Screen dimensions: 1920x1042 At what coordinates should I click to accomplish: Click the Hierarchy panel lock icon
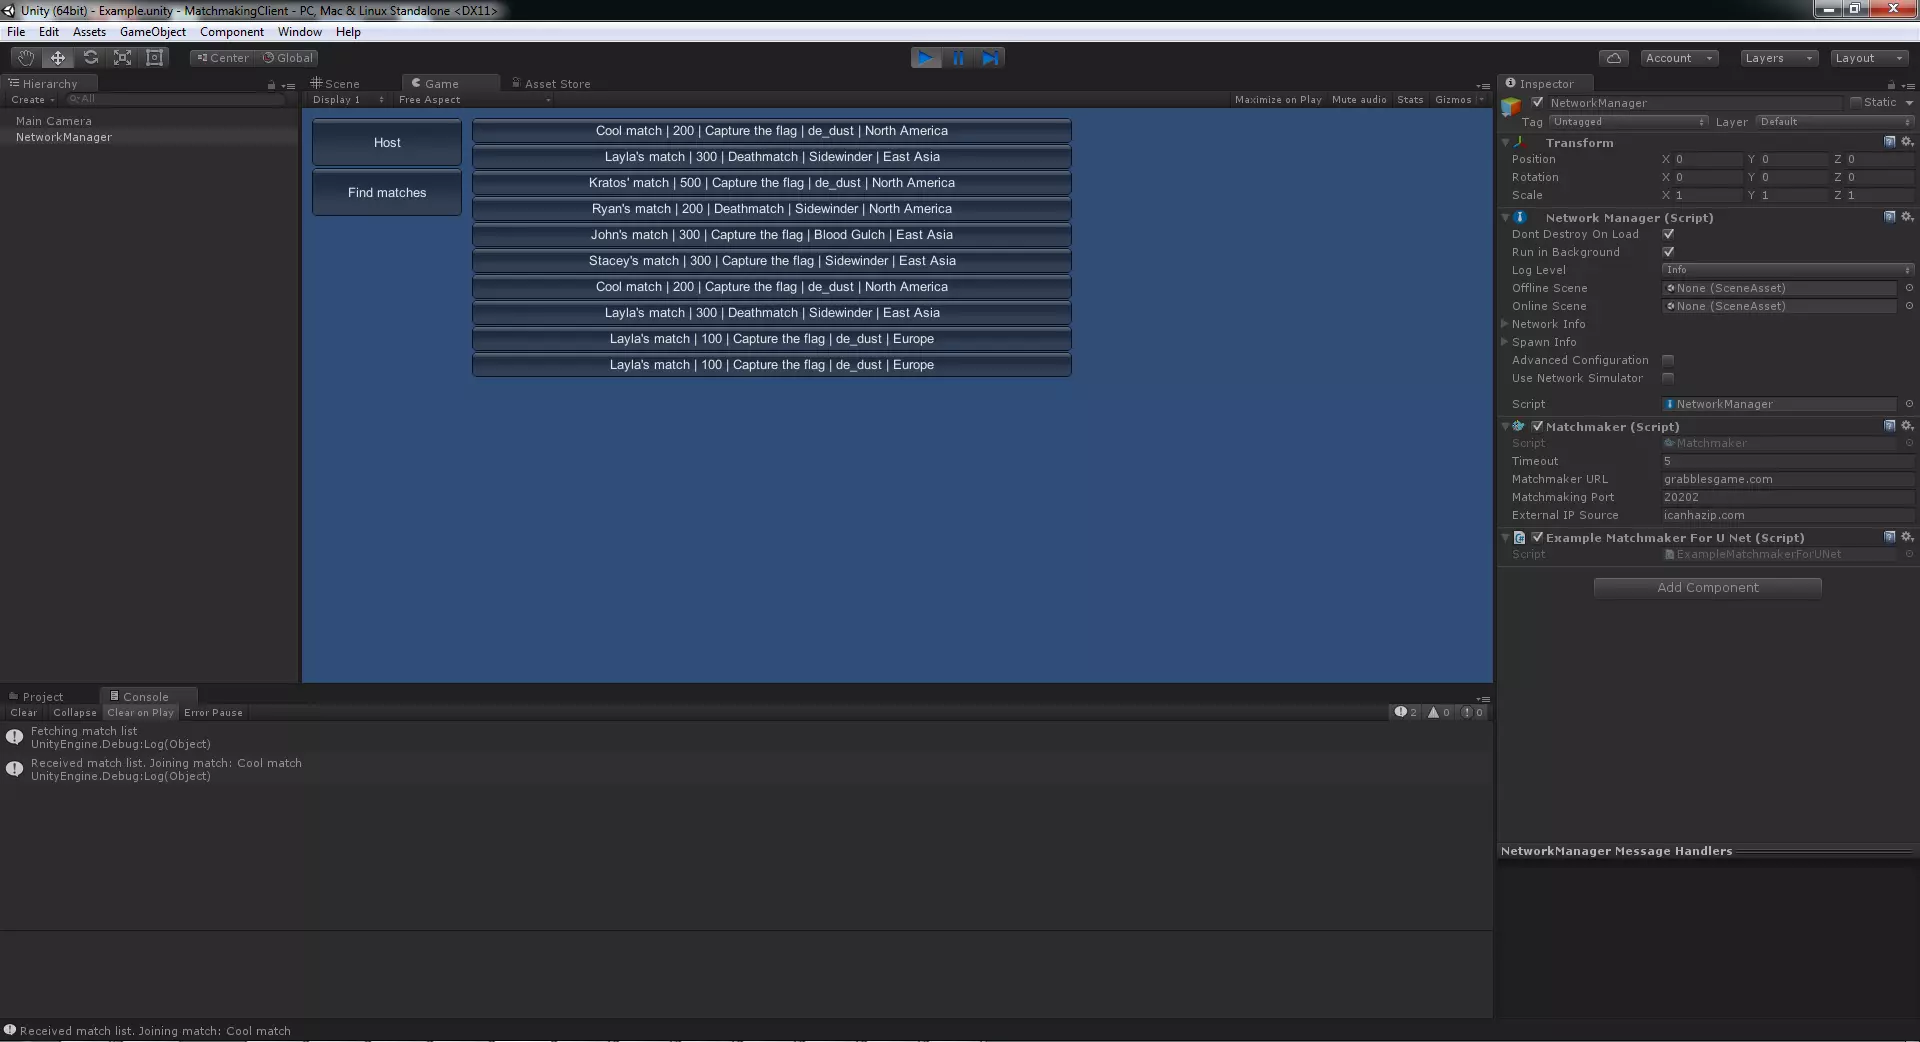pyautogui.click(x=271, y=85)
